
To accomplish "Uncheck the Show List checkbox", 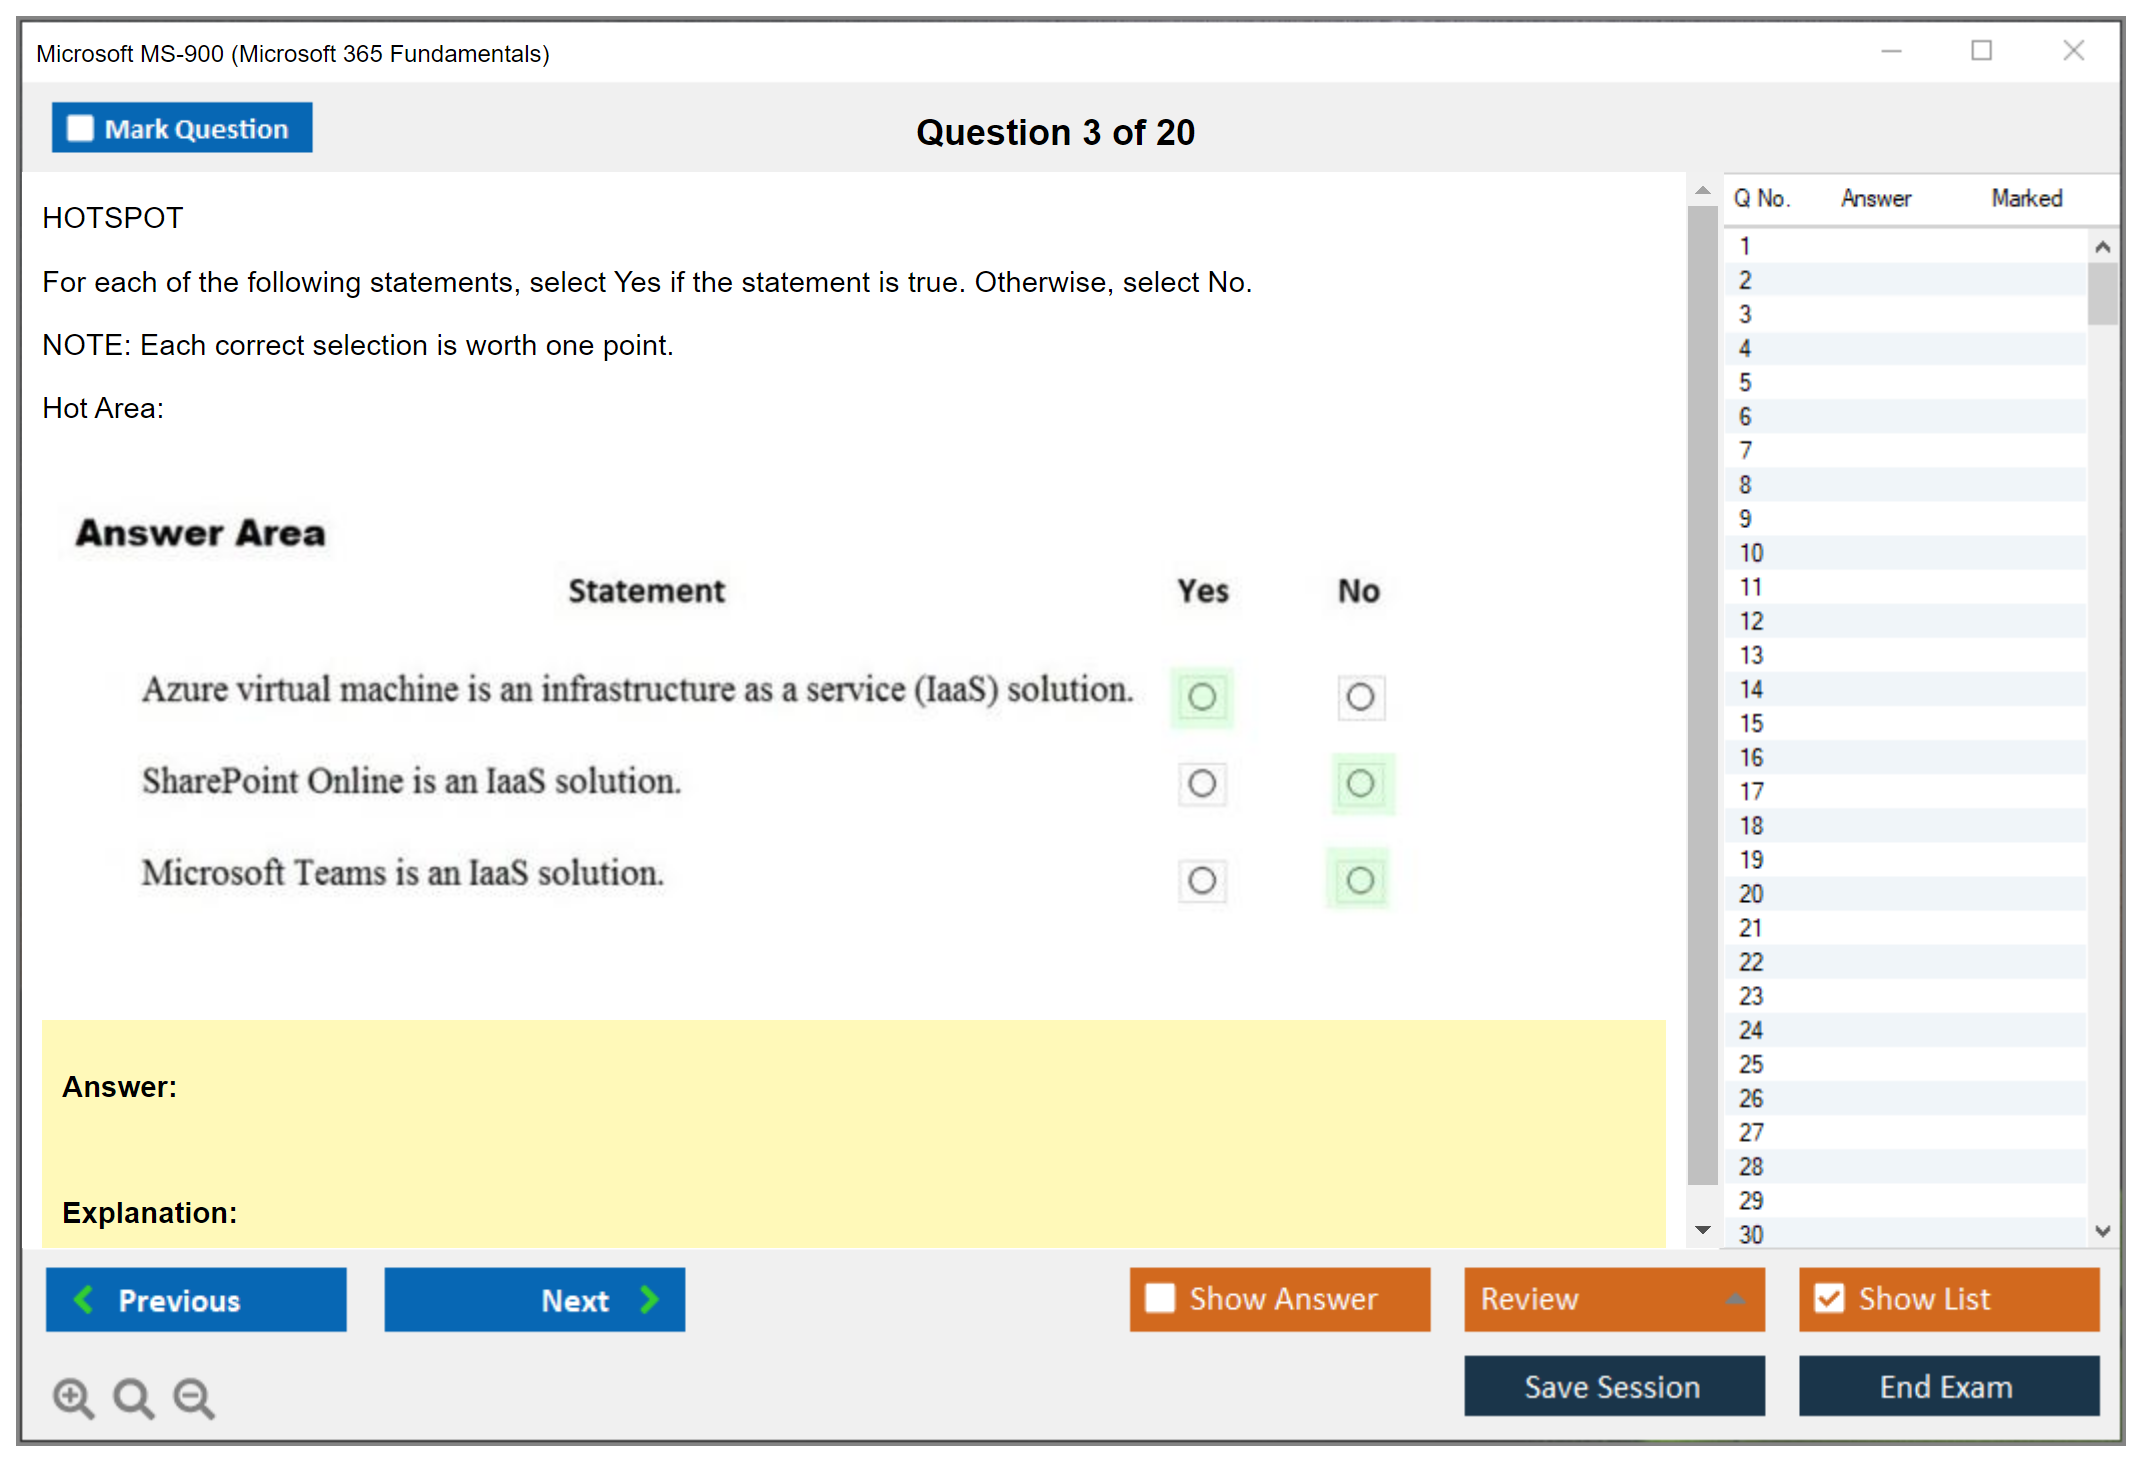I will click(x=1829, y=1298).
